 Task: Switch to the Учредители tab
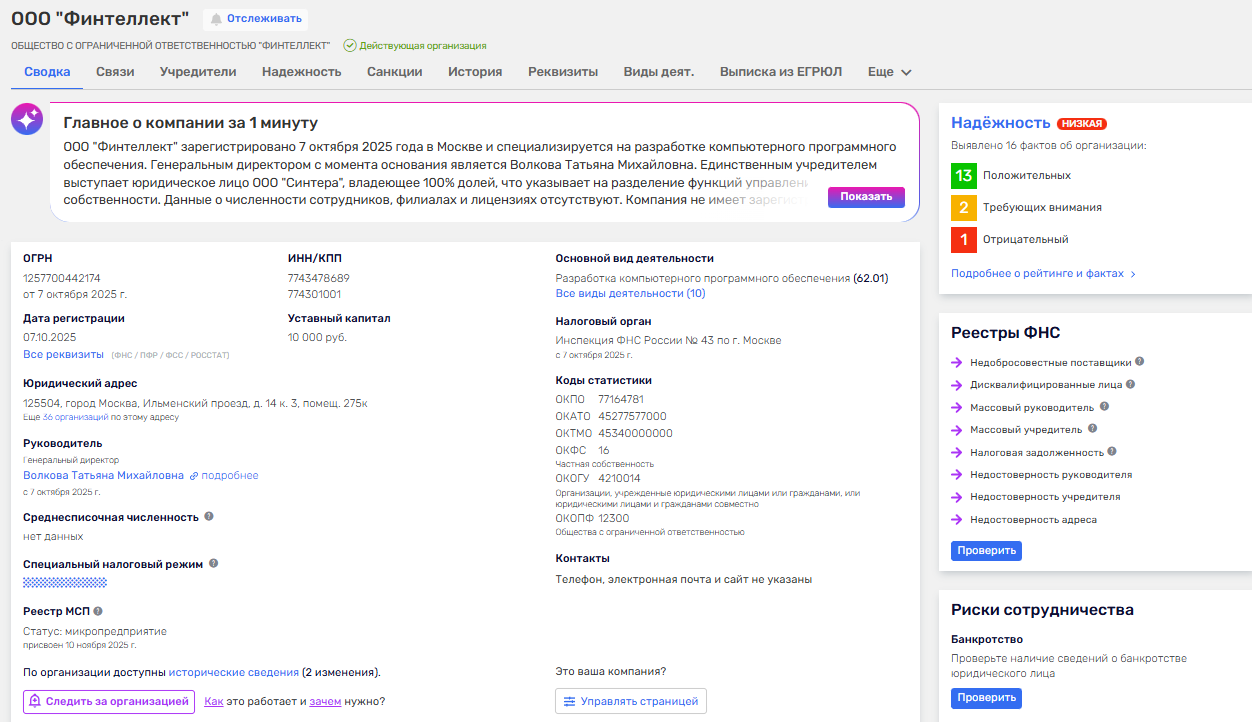point(198,72)
